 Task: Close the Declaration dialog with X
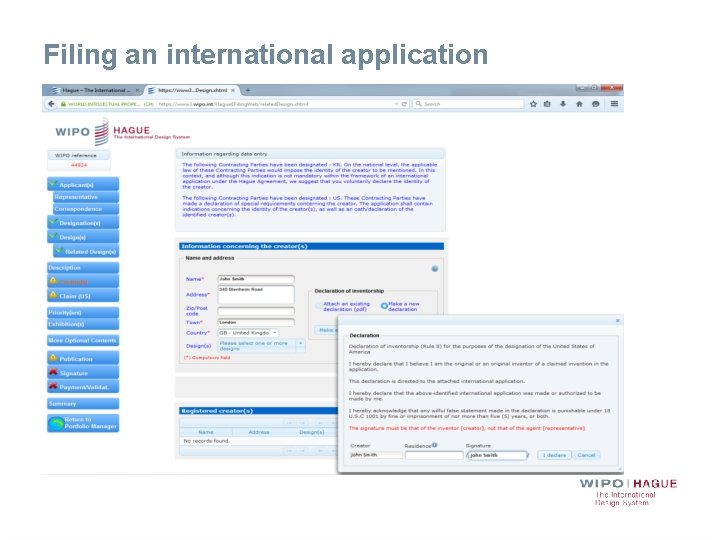(618, 321)
